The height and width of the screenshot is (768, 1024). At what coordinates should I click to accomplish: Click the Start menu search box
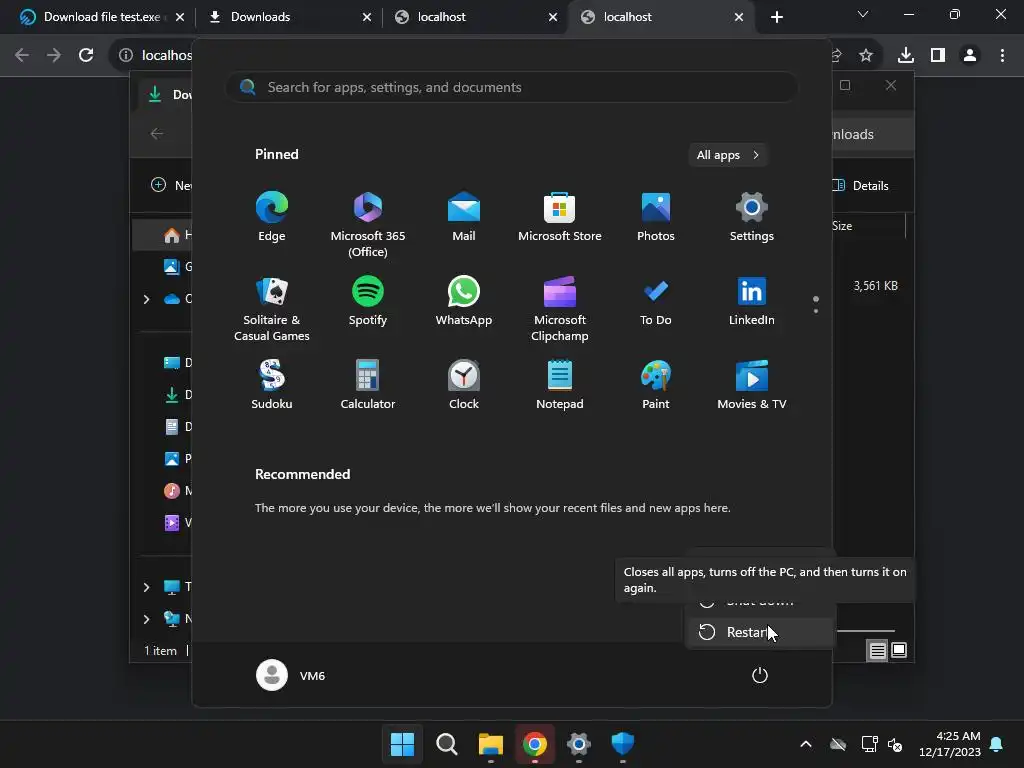511,87
